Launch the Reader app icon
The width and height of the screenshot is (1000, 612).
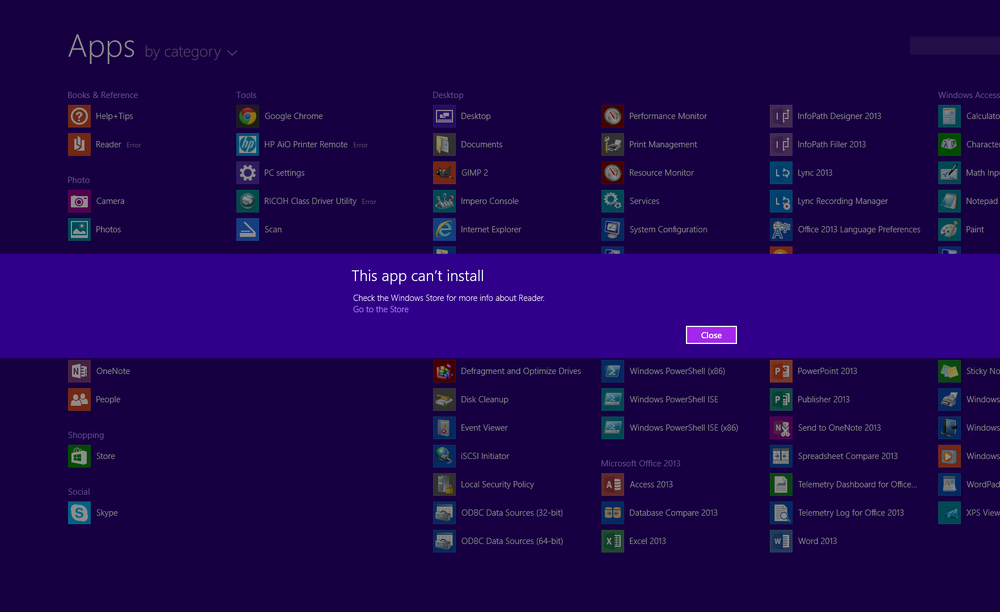79,145
